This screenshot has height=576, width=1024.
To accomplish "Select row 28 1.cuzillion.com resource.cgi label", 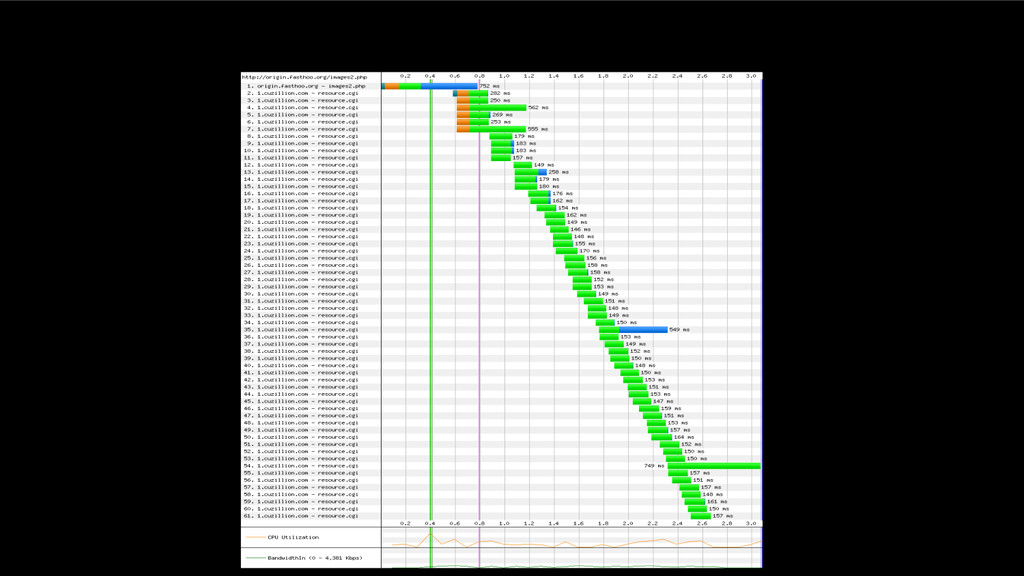I will (302, 280).
